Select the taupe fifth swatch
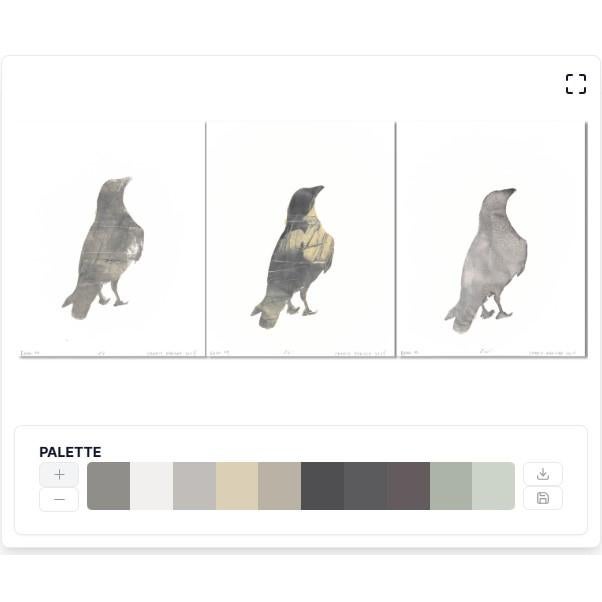 [280, 486]
